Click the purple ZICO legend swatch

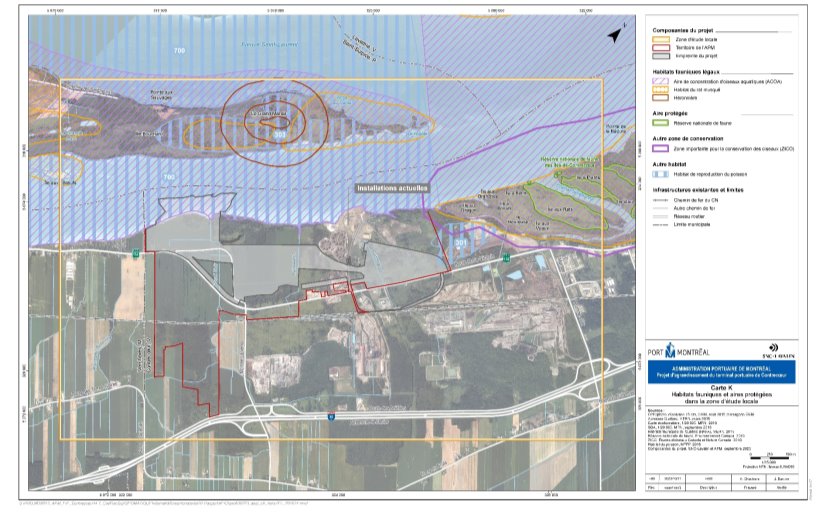[x=661, y=149]
